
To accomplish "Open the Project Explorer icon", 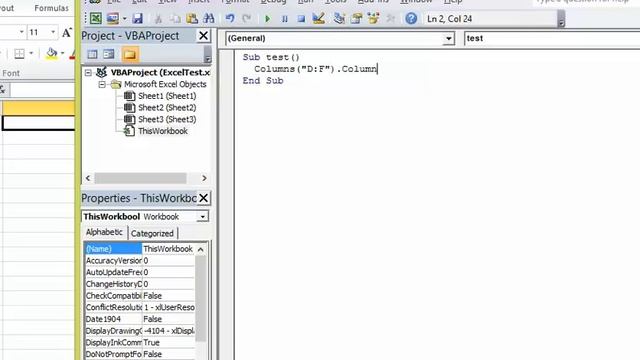I will click(x=339, y=18).
